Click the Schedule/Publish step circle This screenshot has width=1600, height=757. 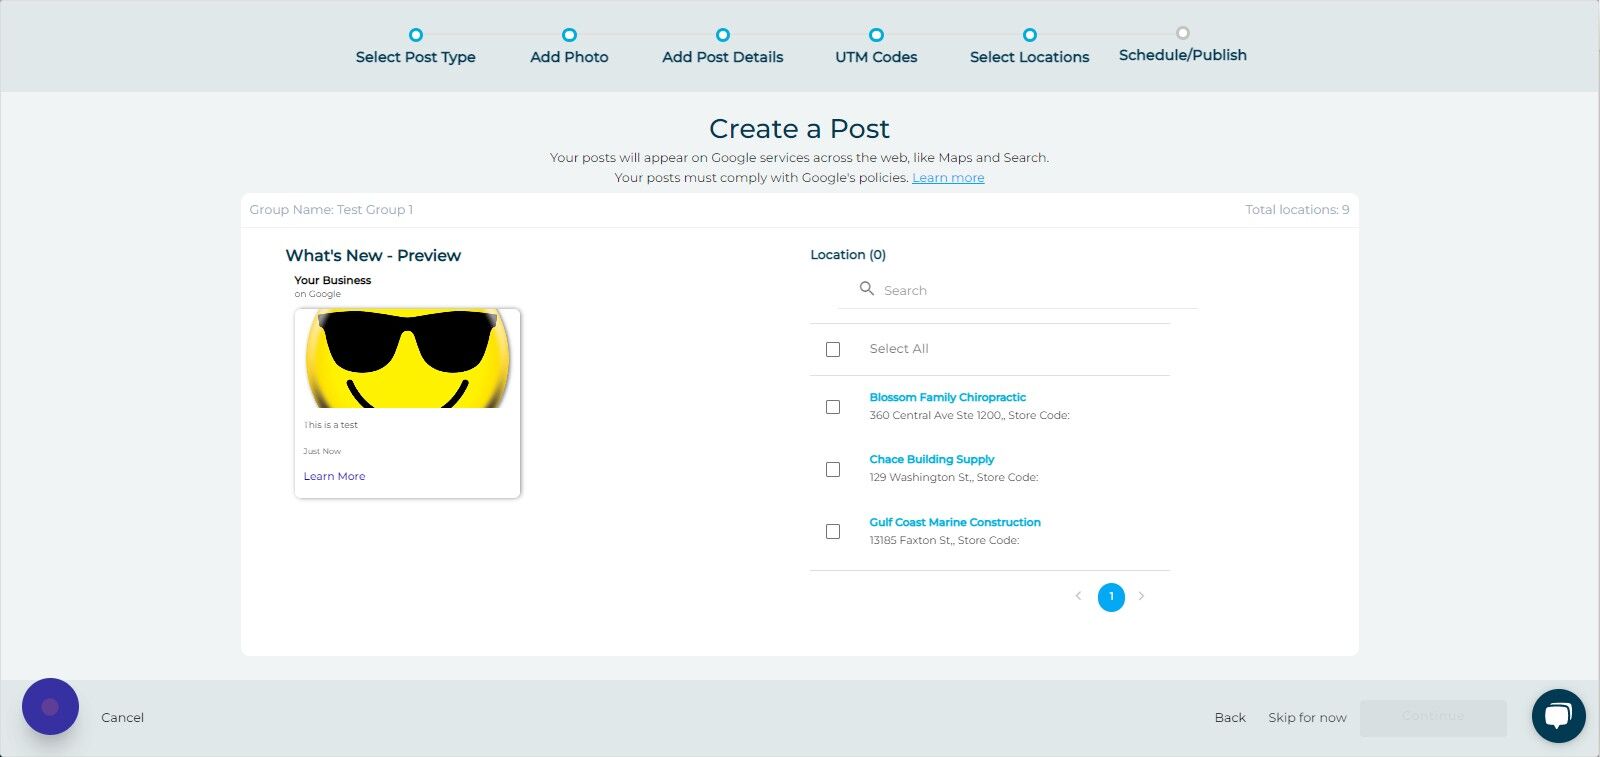tap(1183, 33)
